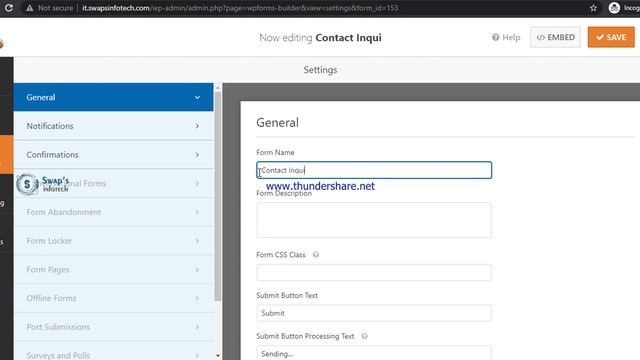Open the Help link
This screenshot has width=640, height=360.
tap(506, 38)
